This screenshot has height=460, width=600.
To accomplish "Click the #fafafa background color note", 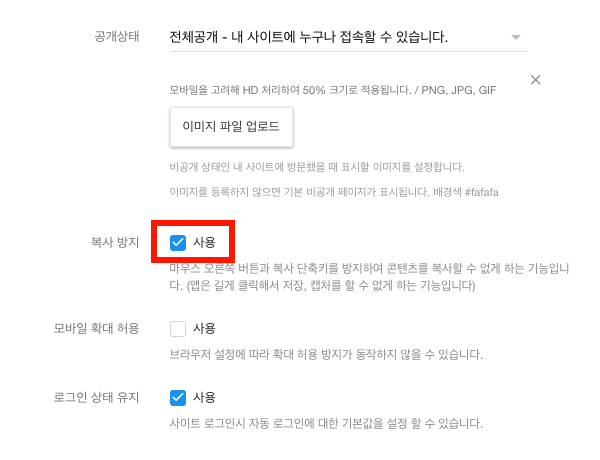I will coord(481,192).
